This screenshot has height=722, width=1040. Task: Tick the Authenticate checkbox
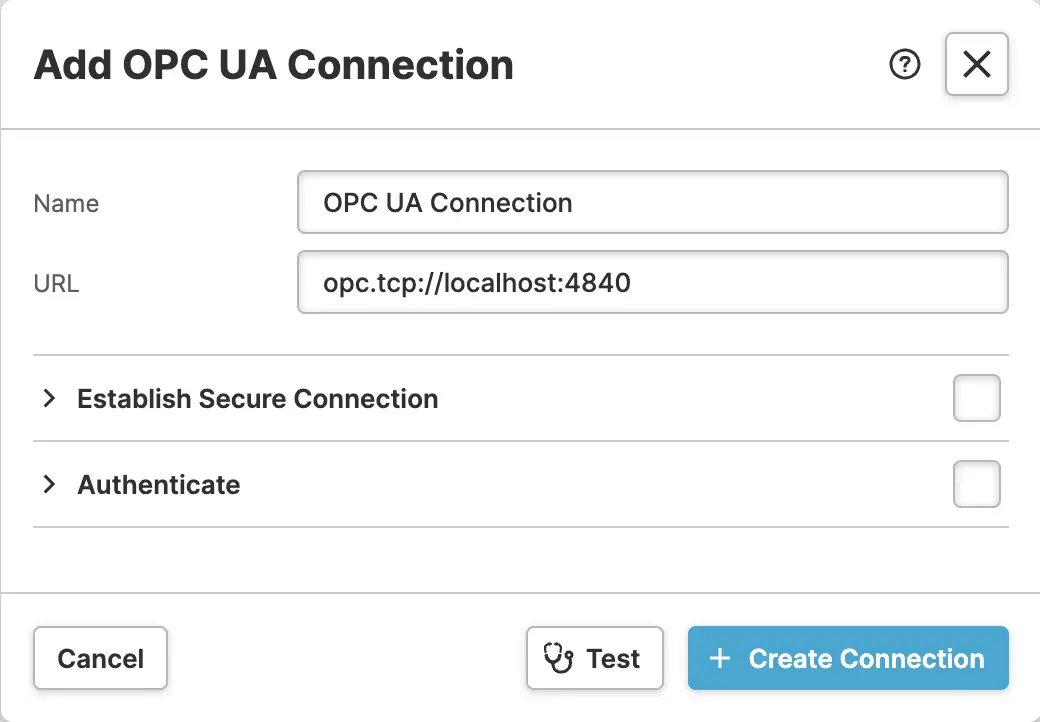coord(976,485)
